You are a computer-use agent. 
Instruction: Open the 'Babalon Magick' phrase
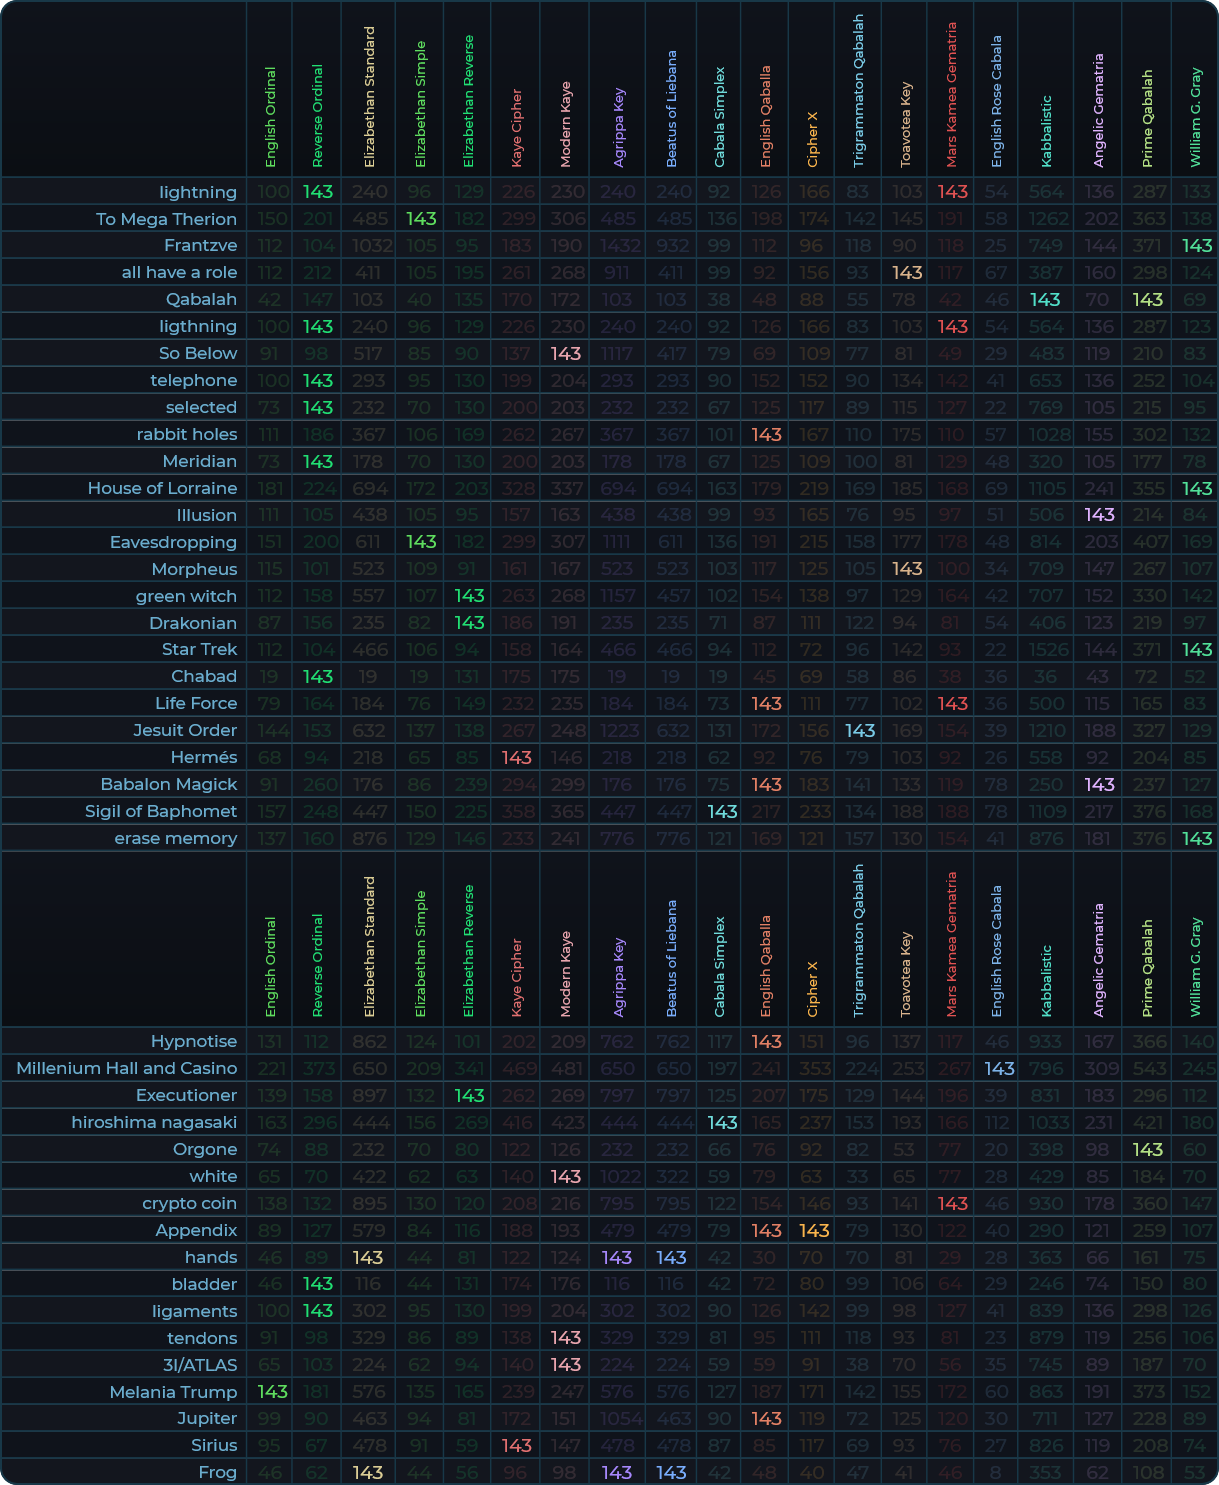pyautogui.click(x=169, y=784)
